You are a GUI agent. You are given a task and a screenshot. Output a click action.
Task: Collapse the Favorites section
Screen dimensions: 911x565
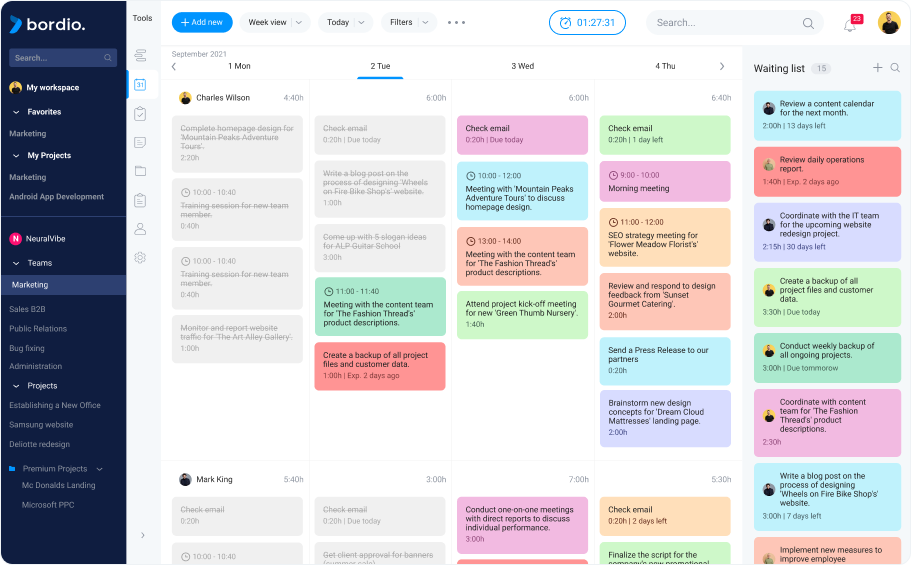[16, 112]
